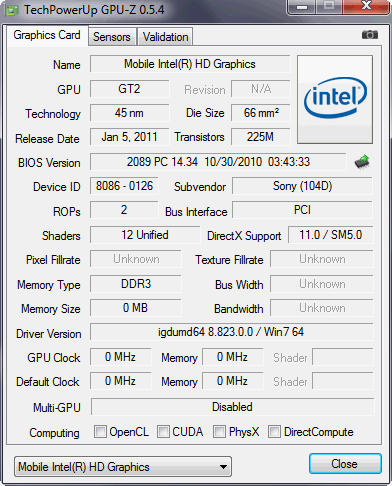The image size is (392, 486).
Task: Click the Die Size value 66 mm²
Action: pos(261,113)
